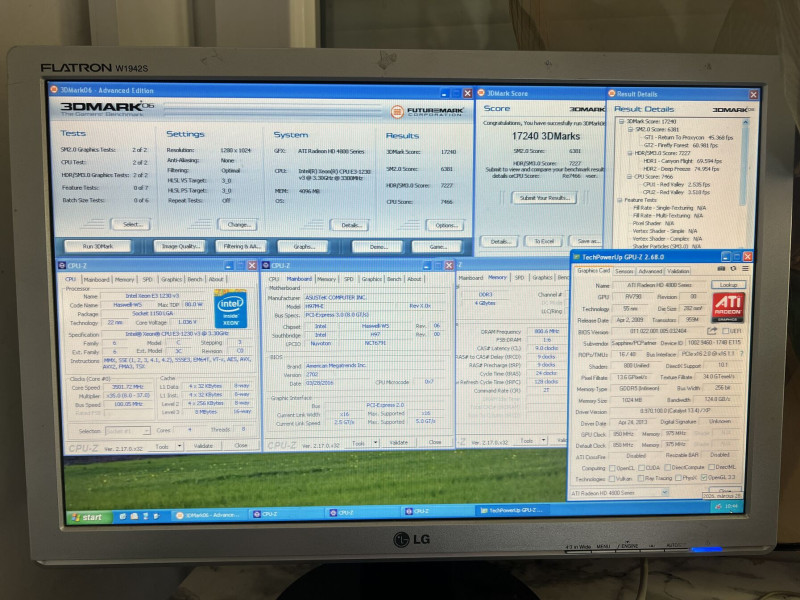The height and width of the screenshot is (600, 800).
Task: Click the system tray icon beside the clock
Action: [718, 507]
